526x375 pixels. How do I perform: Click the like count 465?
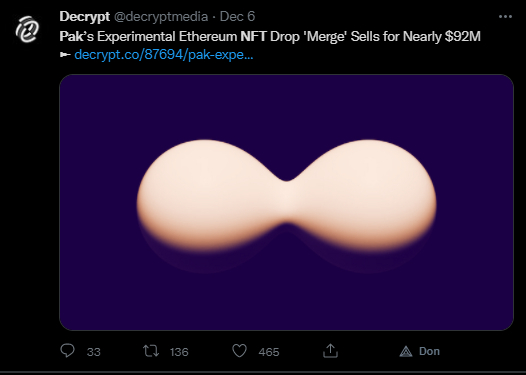[269, 352]
